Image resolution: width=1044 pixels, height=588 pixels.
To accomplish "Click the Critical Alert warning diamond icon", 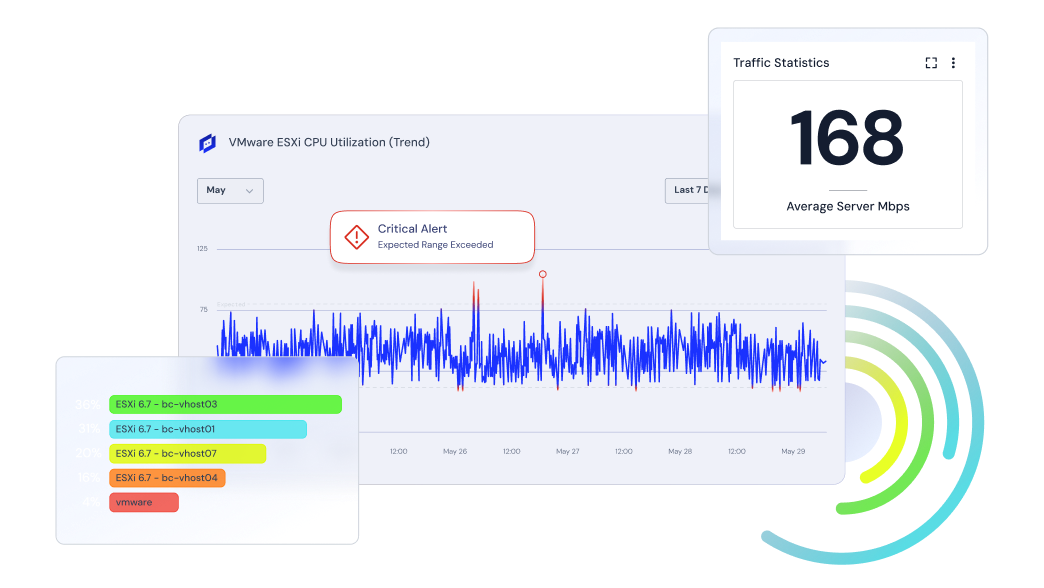I will click(356, 236).
